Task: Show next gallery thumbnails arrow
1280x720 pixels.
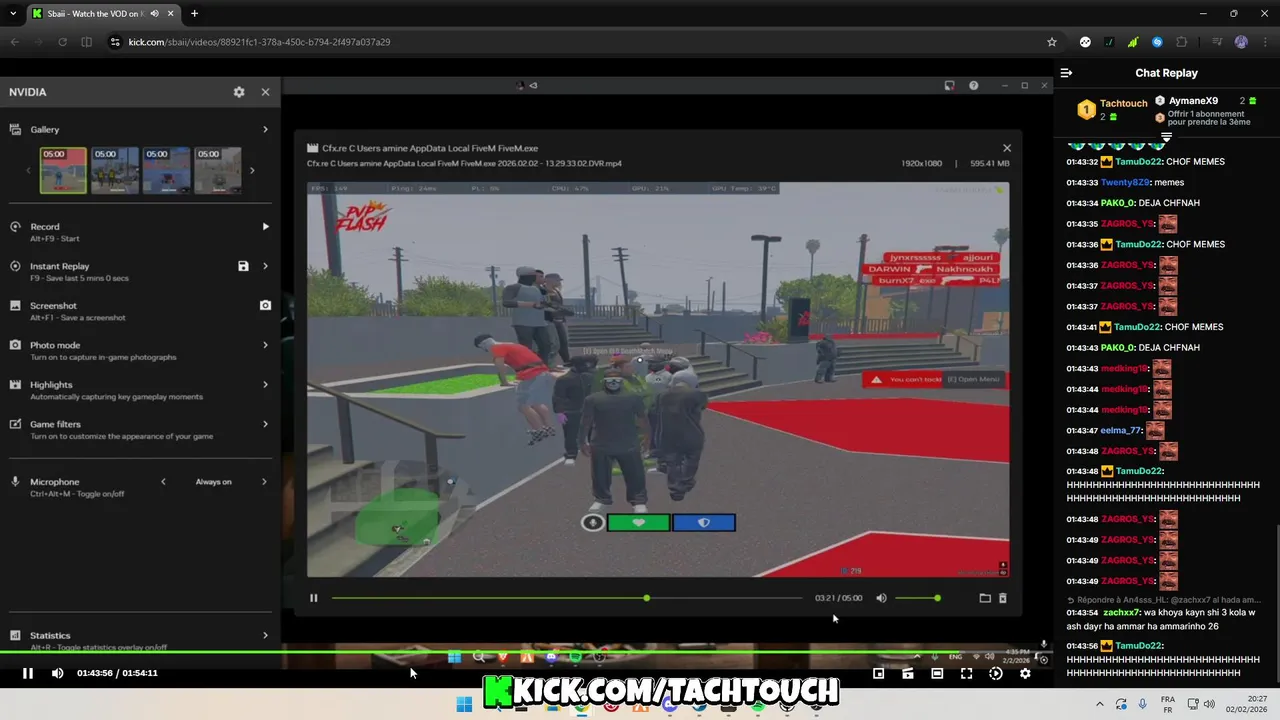Action: coord(252,171)
